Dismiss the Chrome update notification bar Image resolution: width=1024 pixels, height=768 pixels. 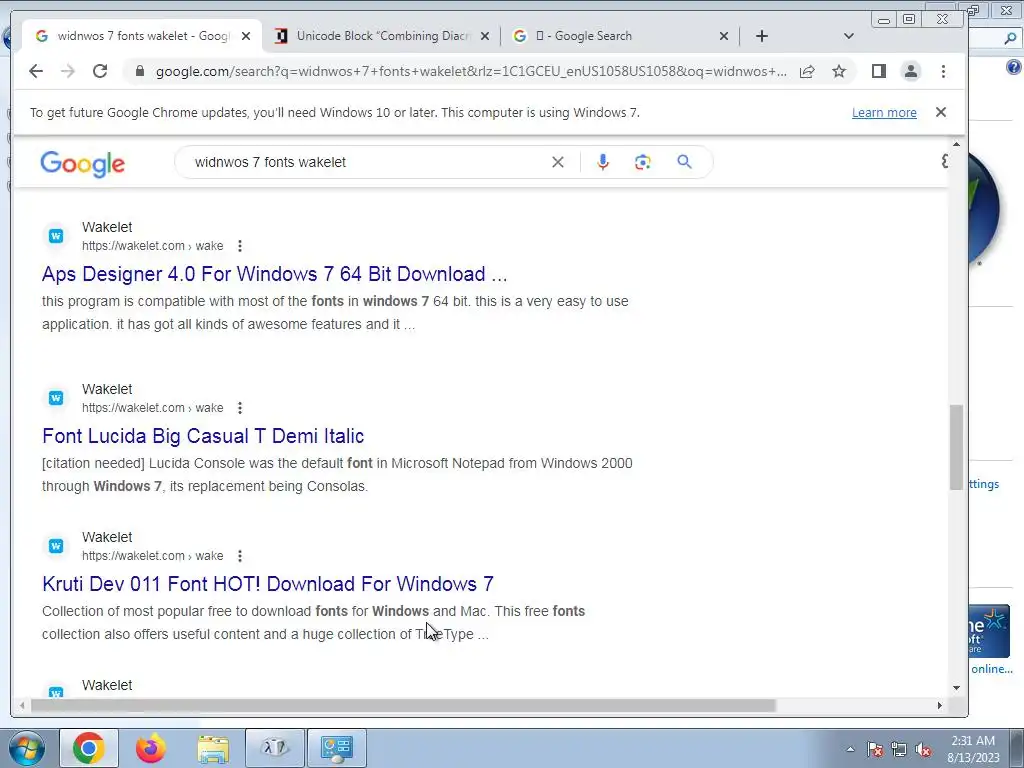[x=940, y=112]
